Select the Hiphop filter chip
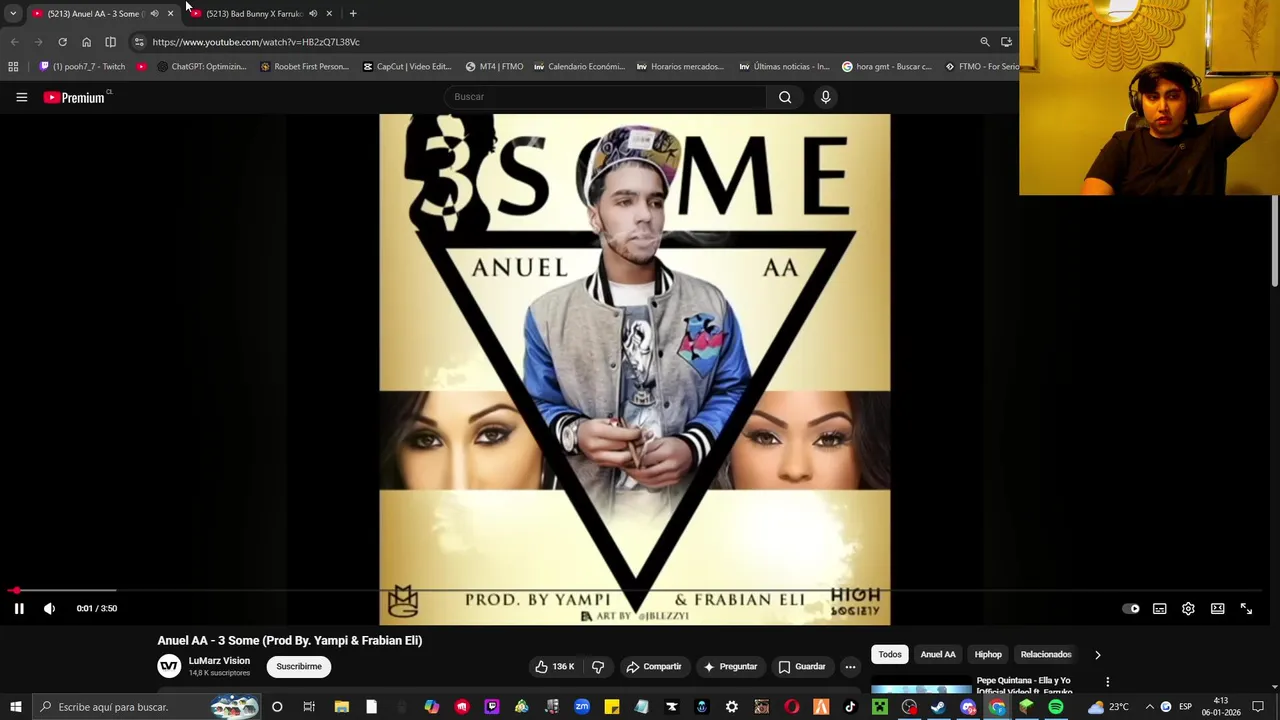This screenshot has height=720, width=1280. (x=988, y=655)
